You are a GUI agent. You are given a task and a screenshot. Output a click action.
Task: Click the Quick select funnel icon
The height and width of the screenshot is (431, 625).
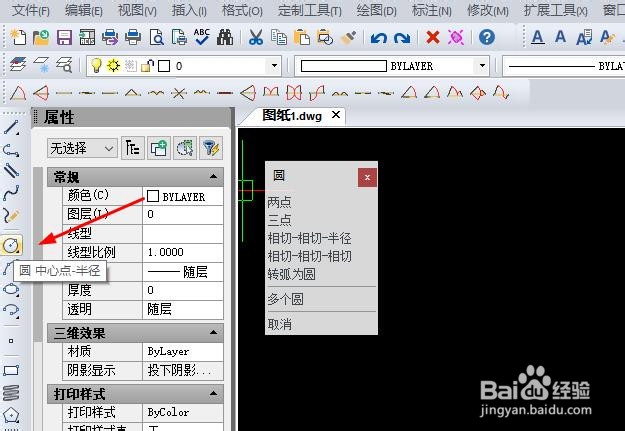point(211,148)
